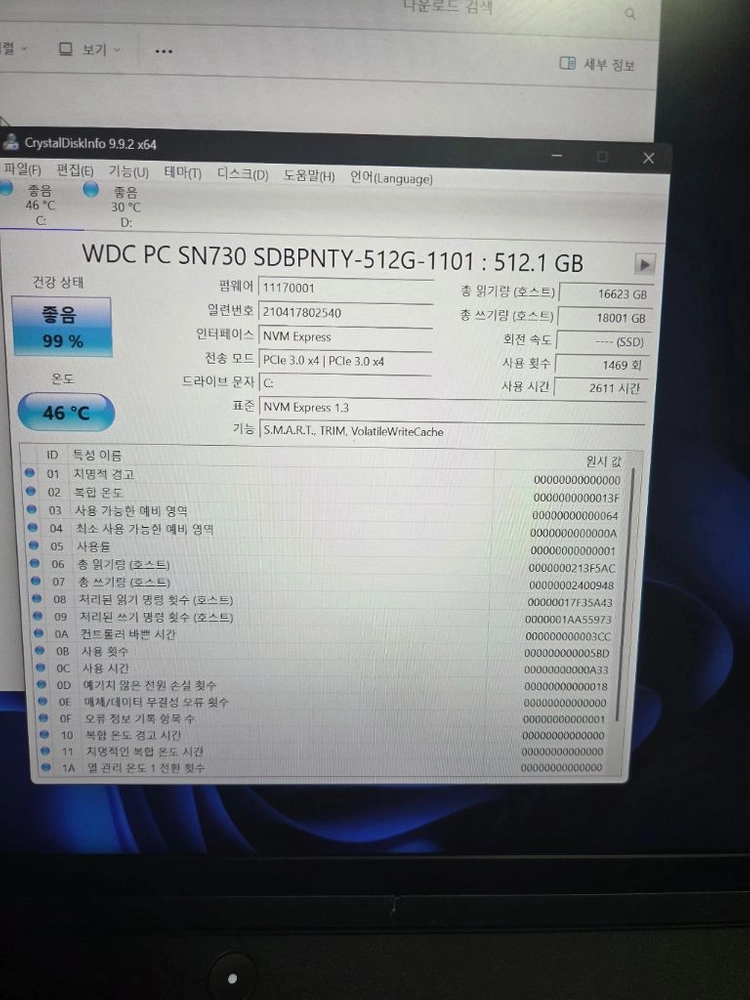The width and height of the screenshot is (750, 1000).
Task: Open the 도움말(H) menu
Action: (309, 175)
